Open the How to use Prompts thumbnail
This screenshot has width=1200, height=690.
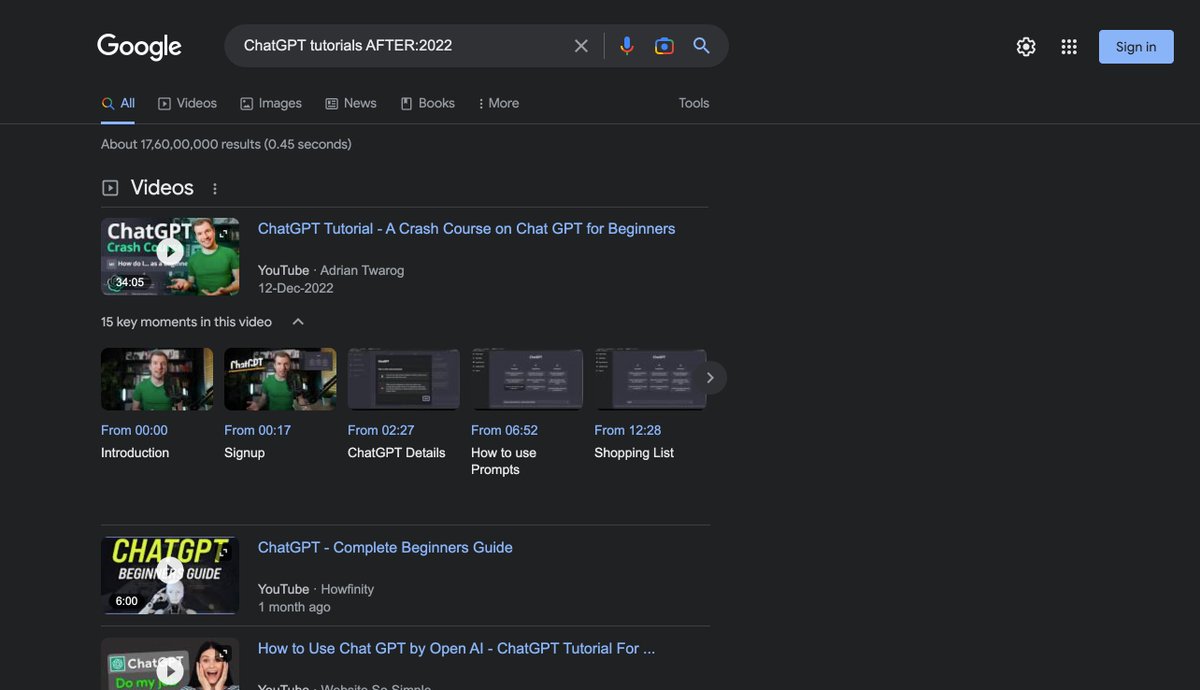[x=527, y=379]
